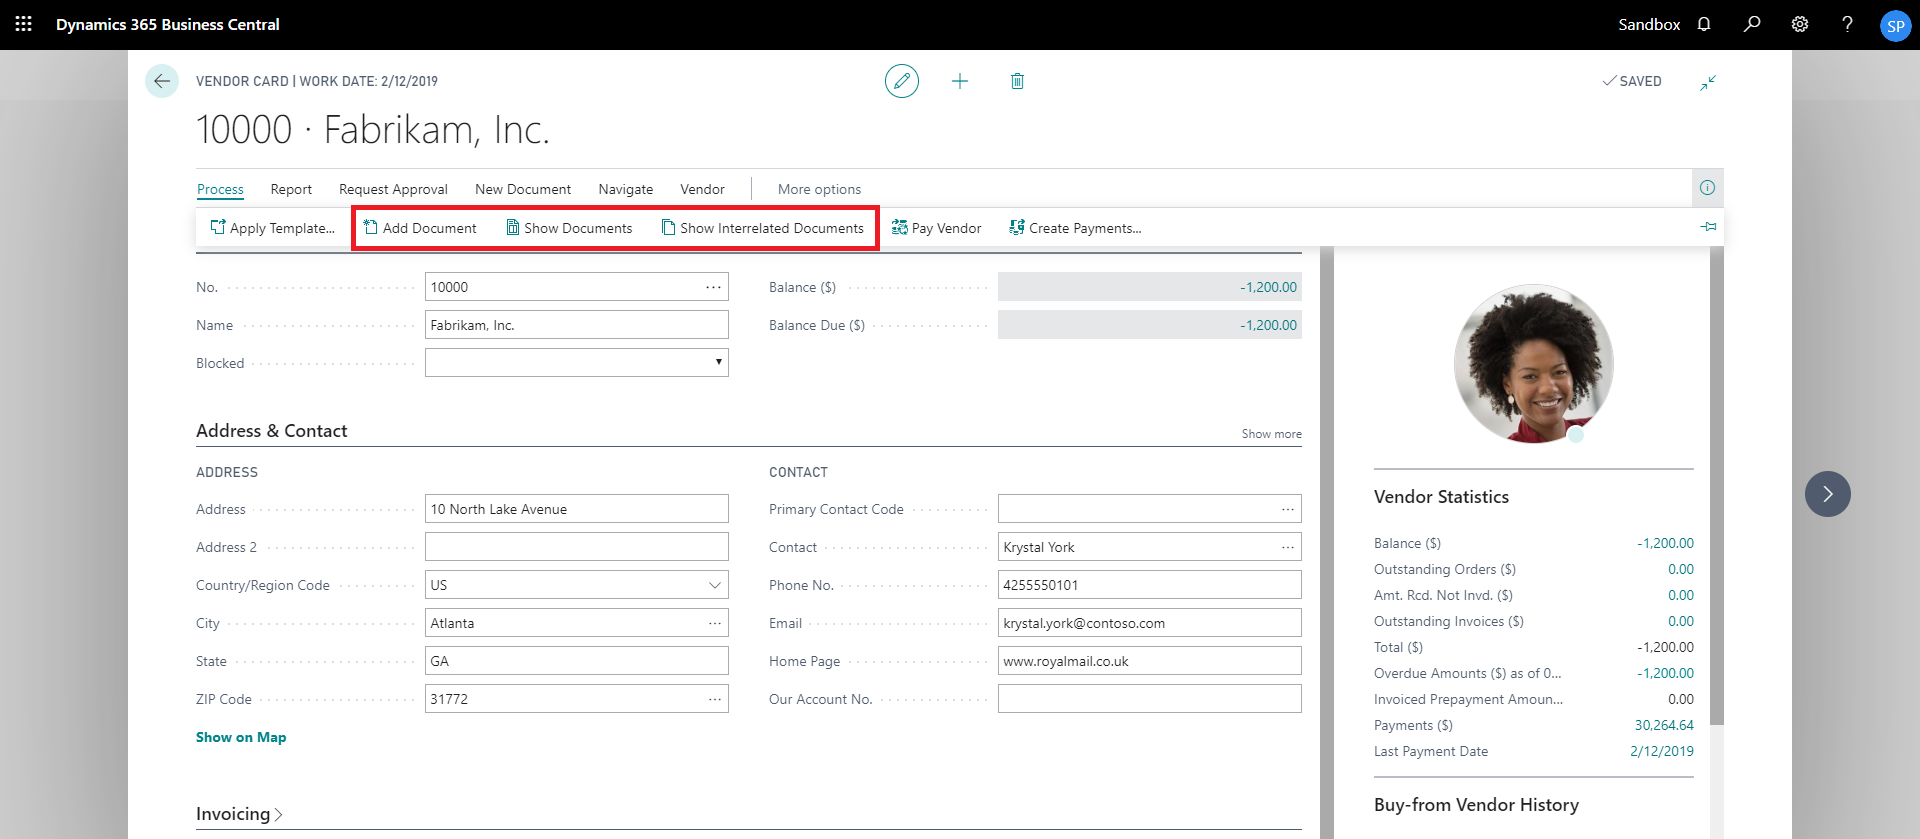Open the Navigate menu tab
The height and width of the screenshot is (839, 1920).
pyautogui.click(x=625, y=189)
